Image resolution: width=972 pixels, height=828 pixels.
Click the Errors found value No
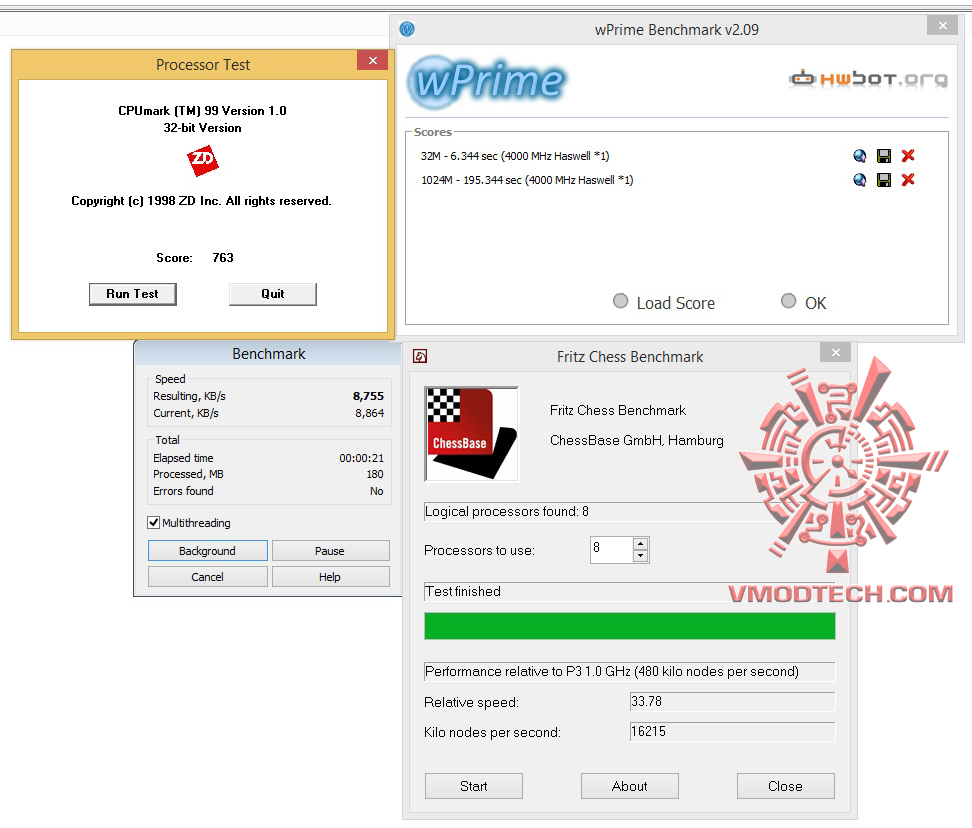pyautogui.click(x=377, y=491)
